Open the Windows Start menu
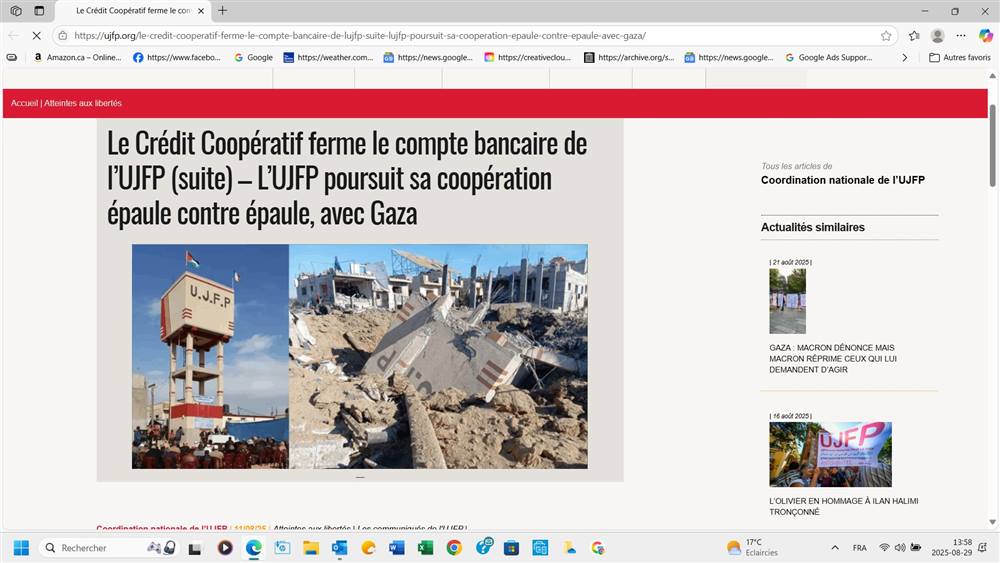 click(x=21, y=548)
